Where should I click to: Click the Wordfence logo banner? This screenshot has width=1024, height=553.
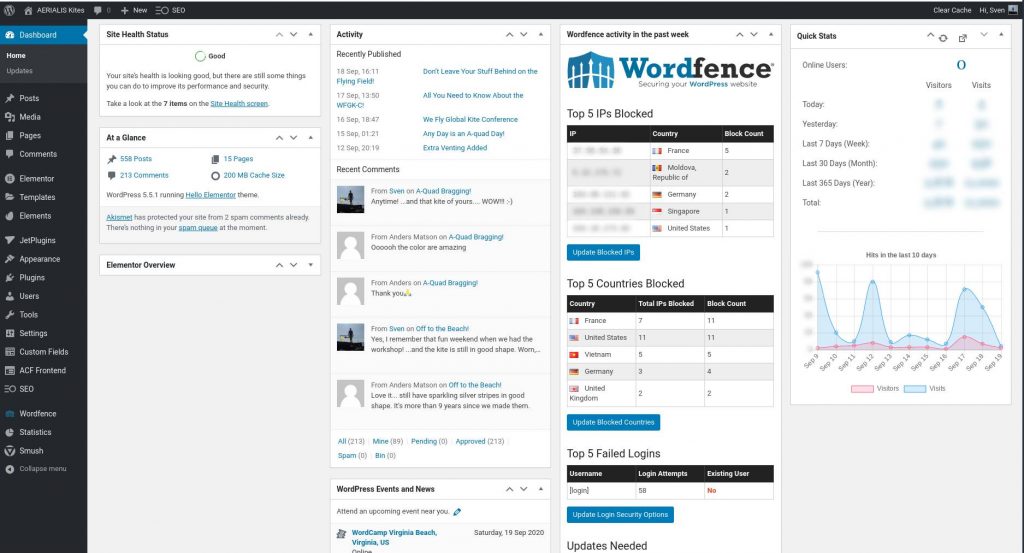tap(670, 71)
